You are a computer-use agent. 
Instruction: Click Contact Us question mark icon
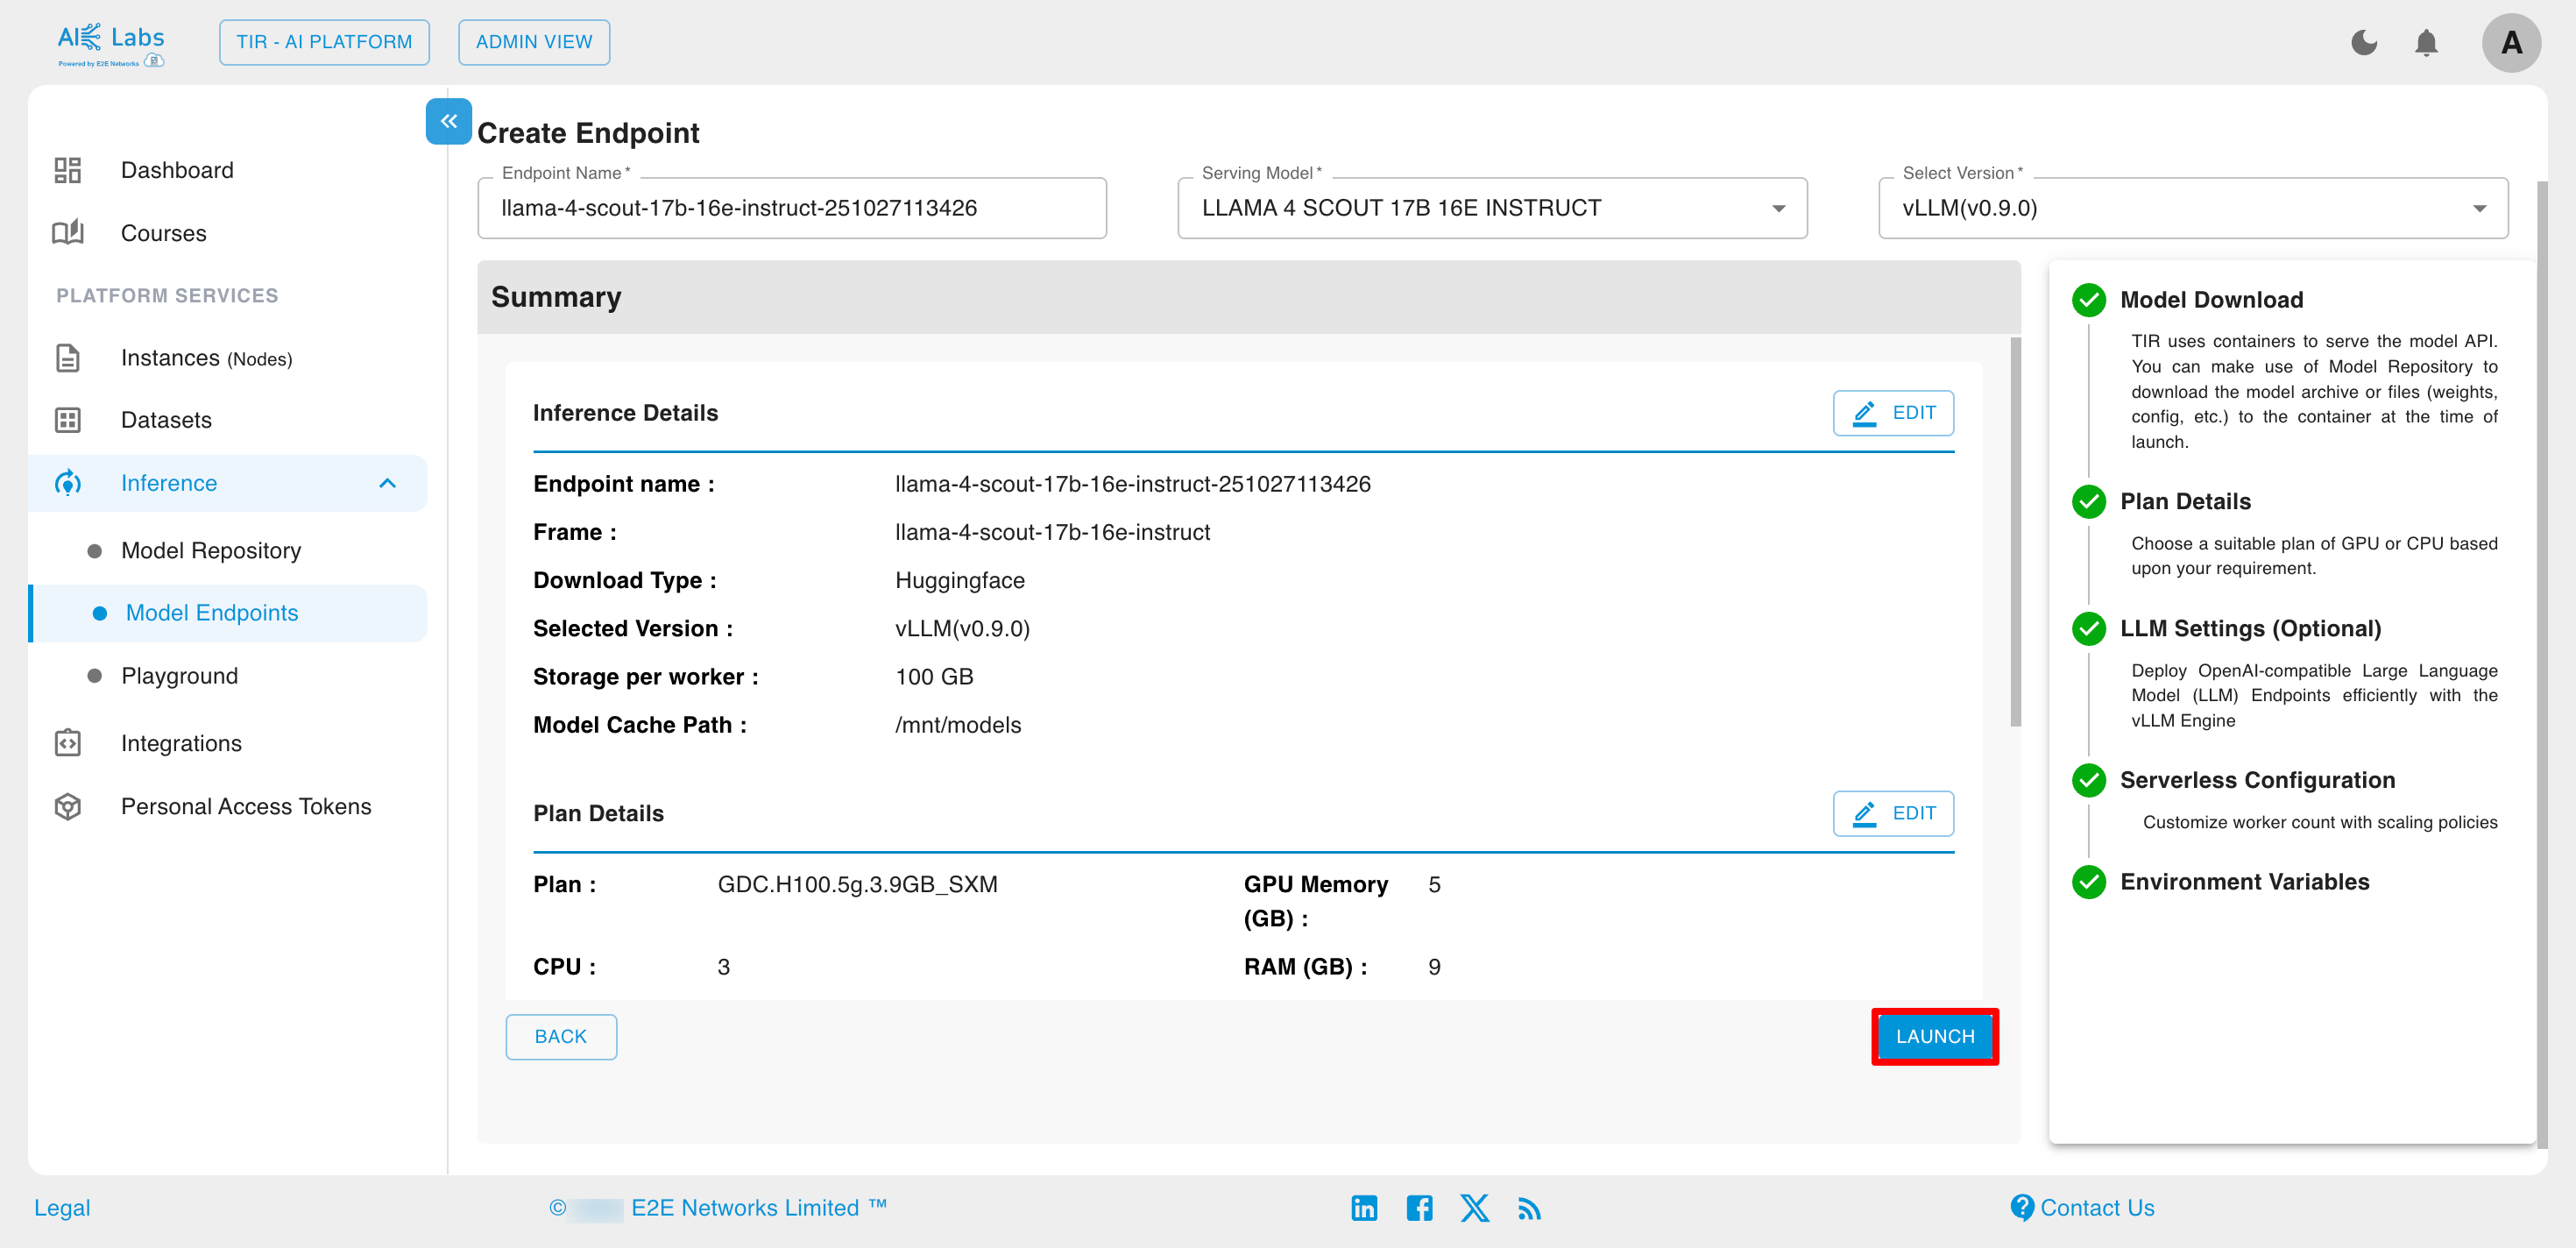click(x=2021, y=1208)
